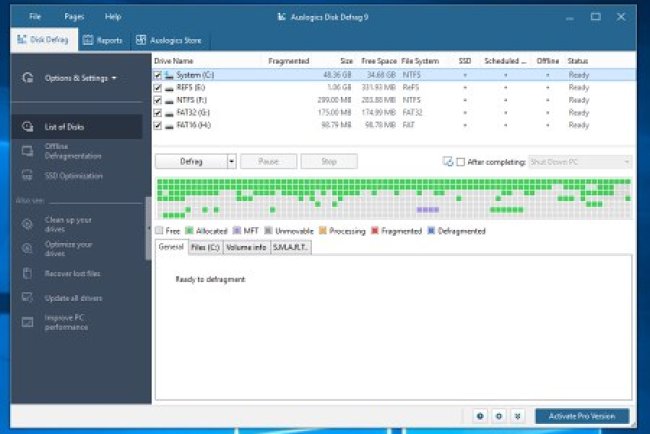Uncheck the FAT16 (H:) drive checkbox
Viewport: 650px width, 434px height.
[x=157, y=125]
